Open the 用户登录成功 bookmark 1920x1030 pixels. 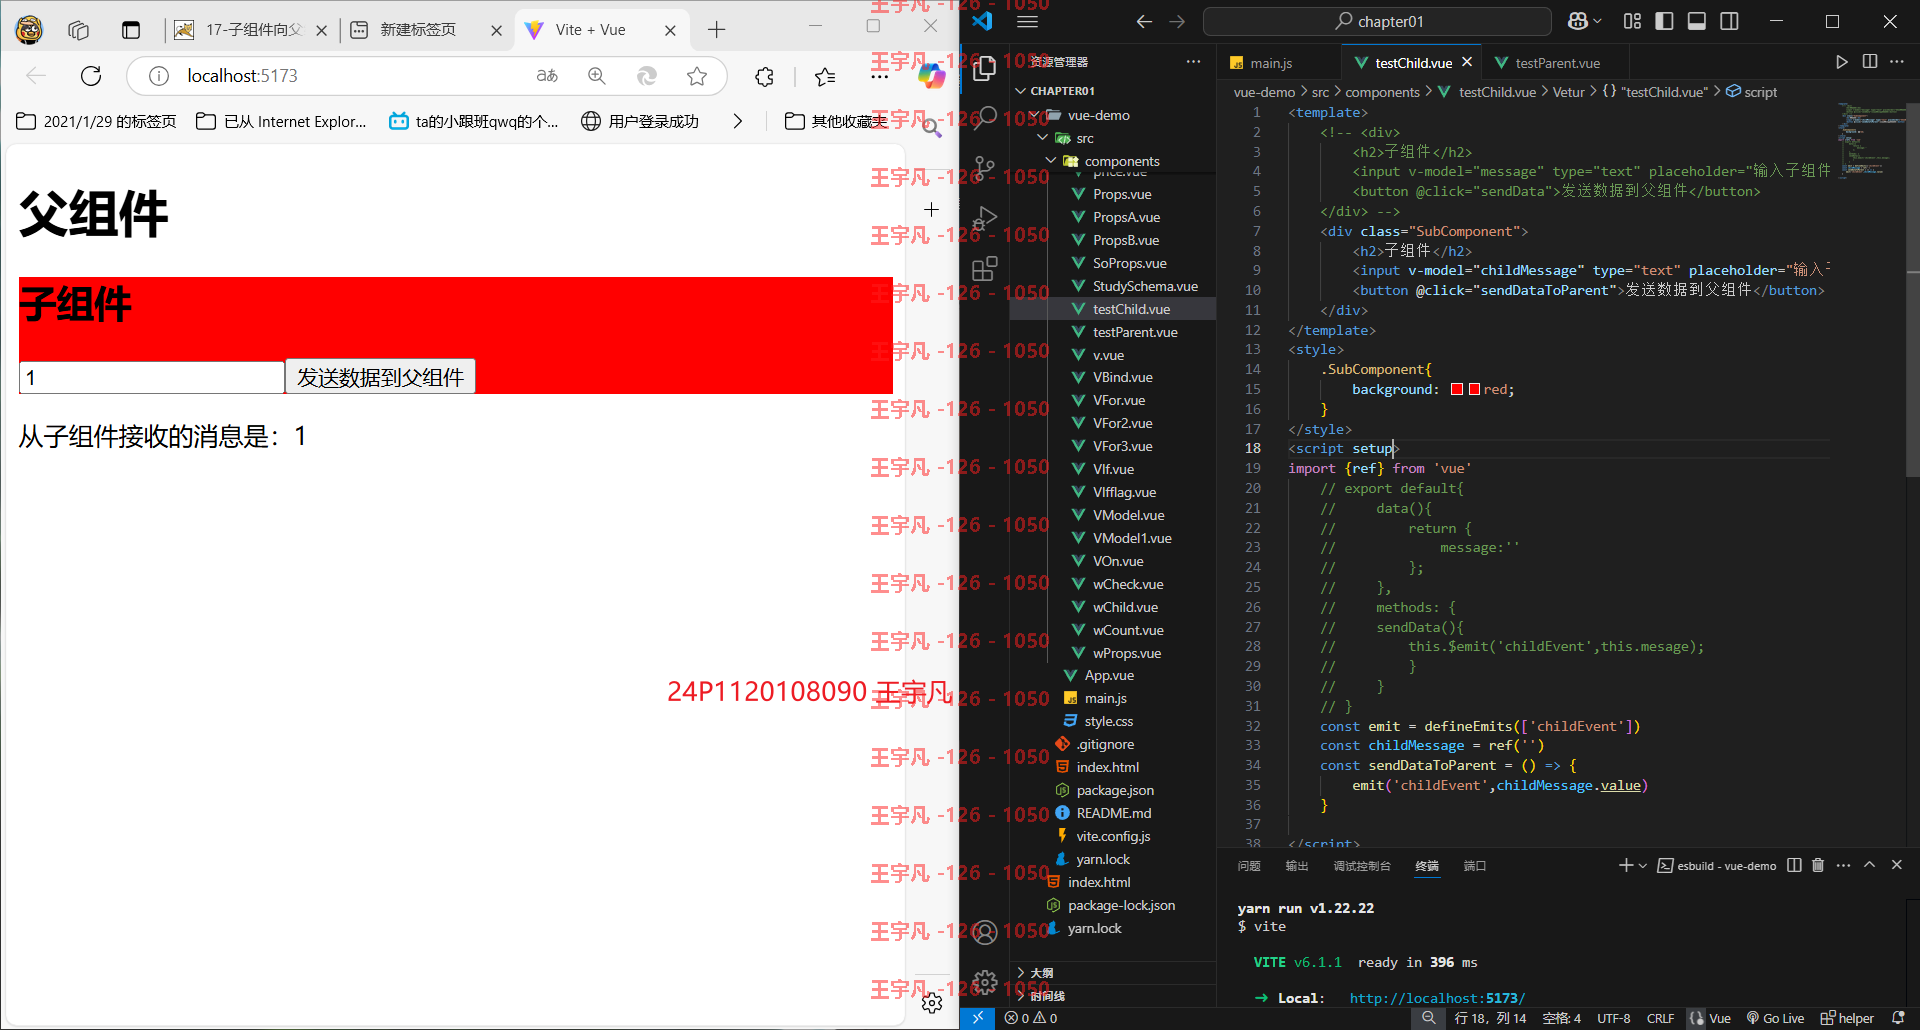[x=640, y=121]
